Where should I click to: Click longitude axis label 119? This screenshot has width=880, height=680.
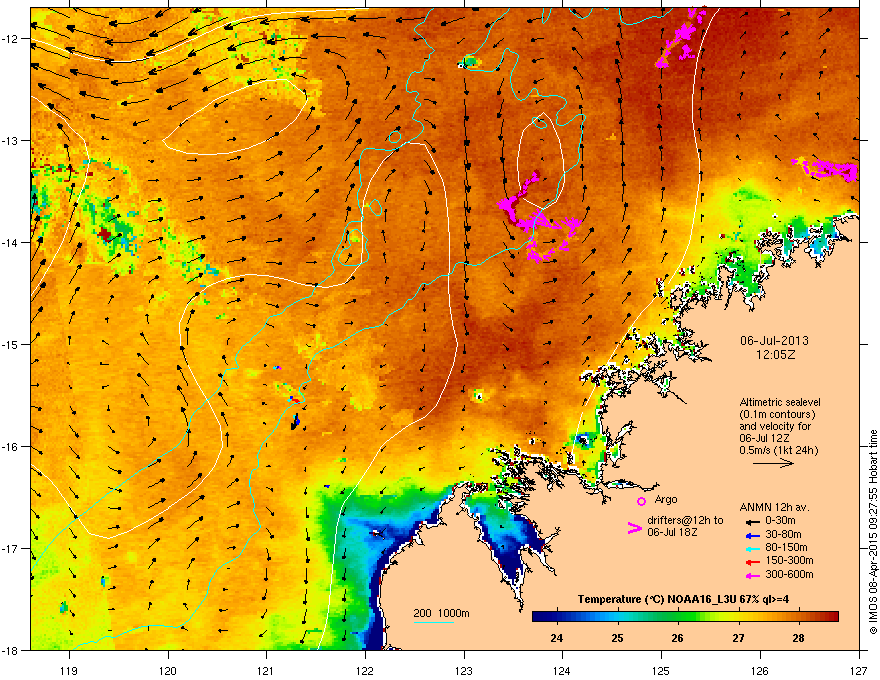[69, 671]
